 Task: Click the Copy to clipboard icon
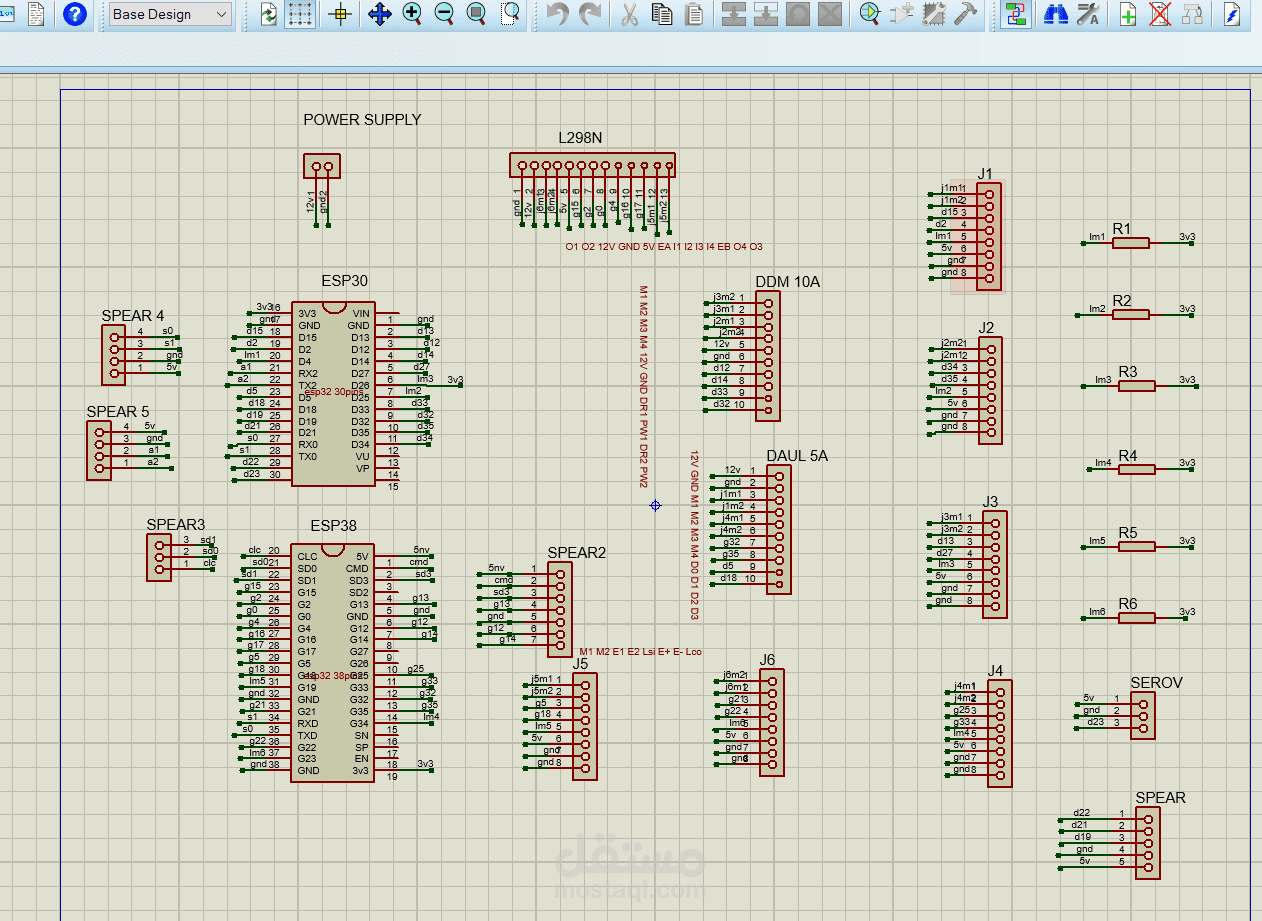pyautogui.click(x=661, y=14)
